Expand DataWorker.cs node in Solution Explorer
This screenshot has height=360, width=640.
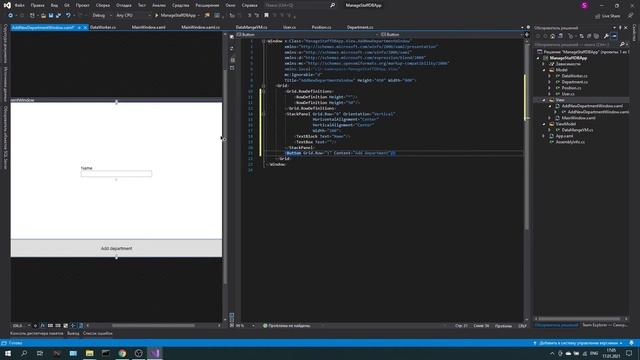click(550, 76)
